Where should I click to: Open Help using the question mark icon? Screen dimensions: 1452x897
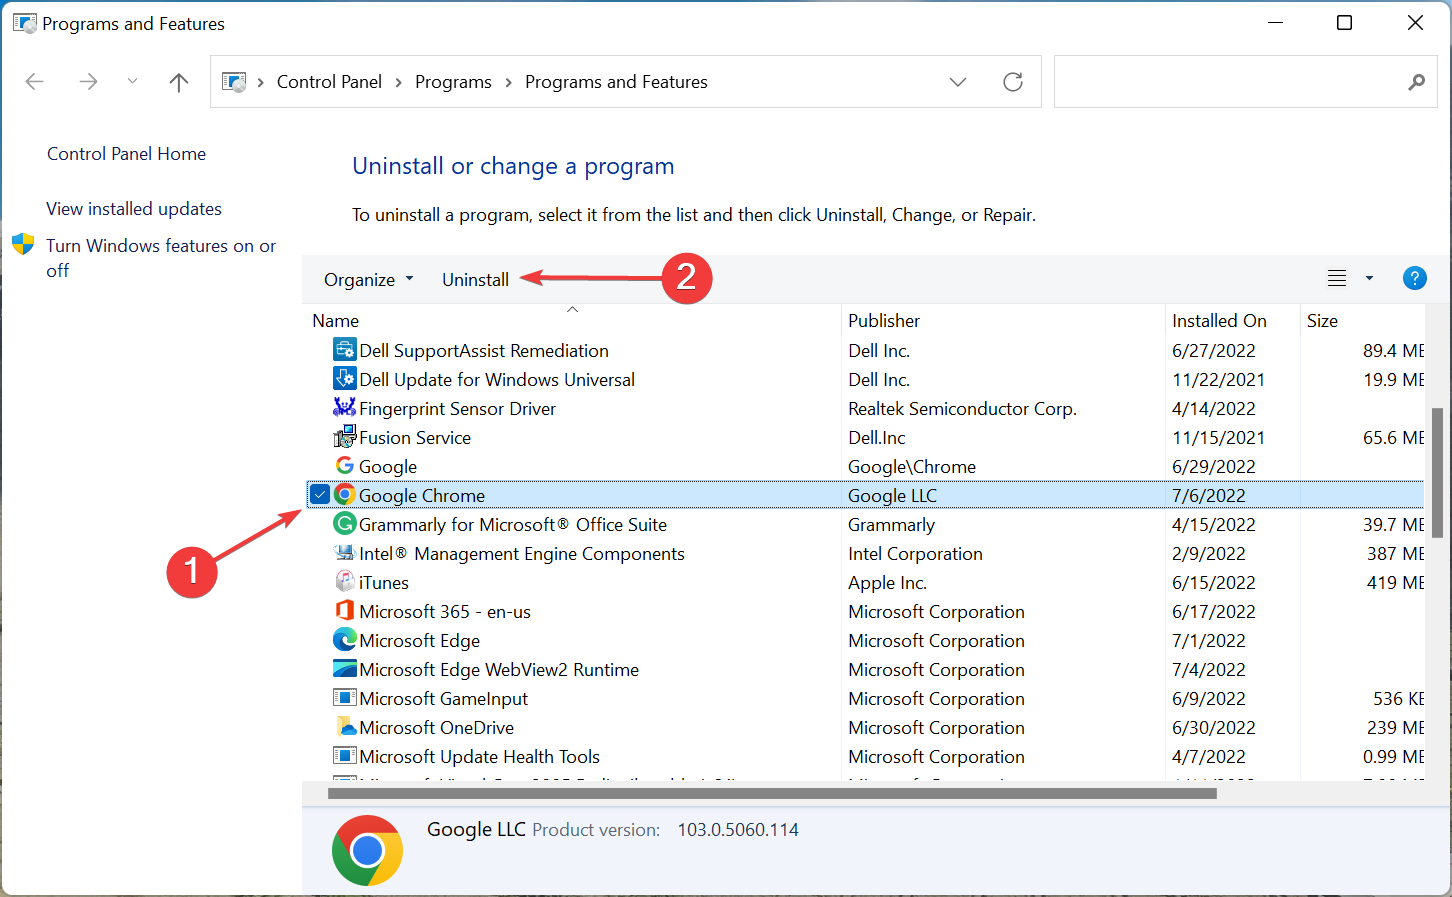coord(1415,278)
